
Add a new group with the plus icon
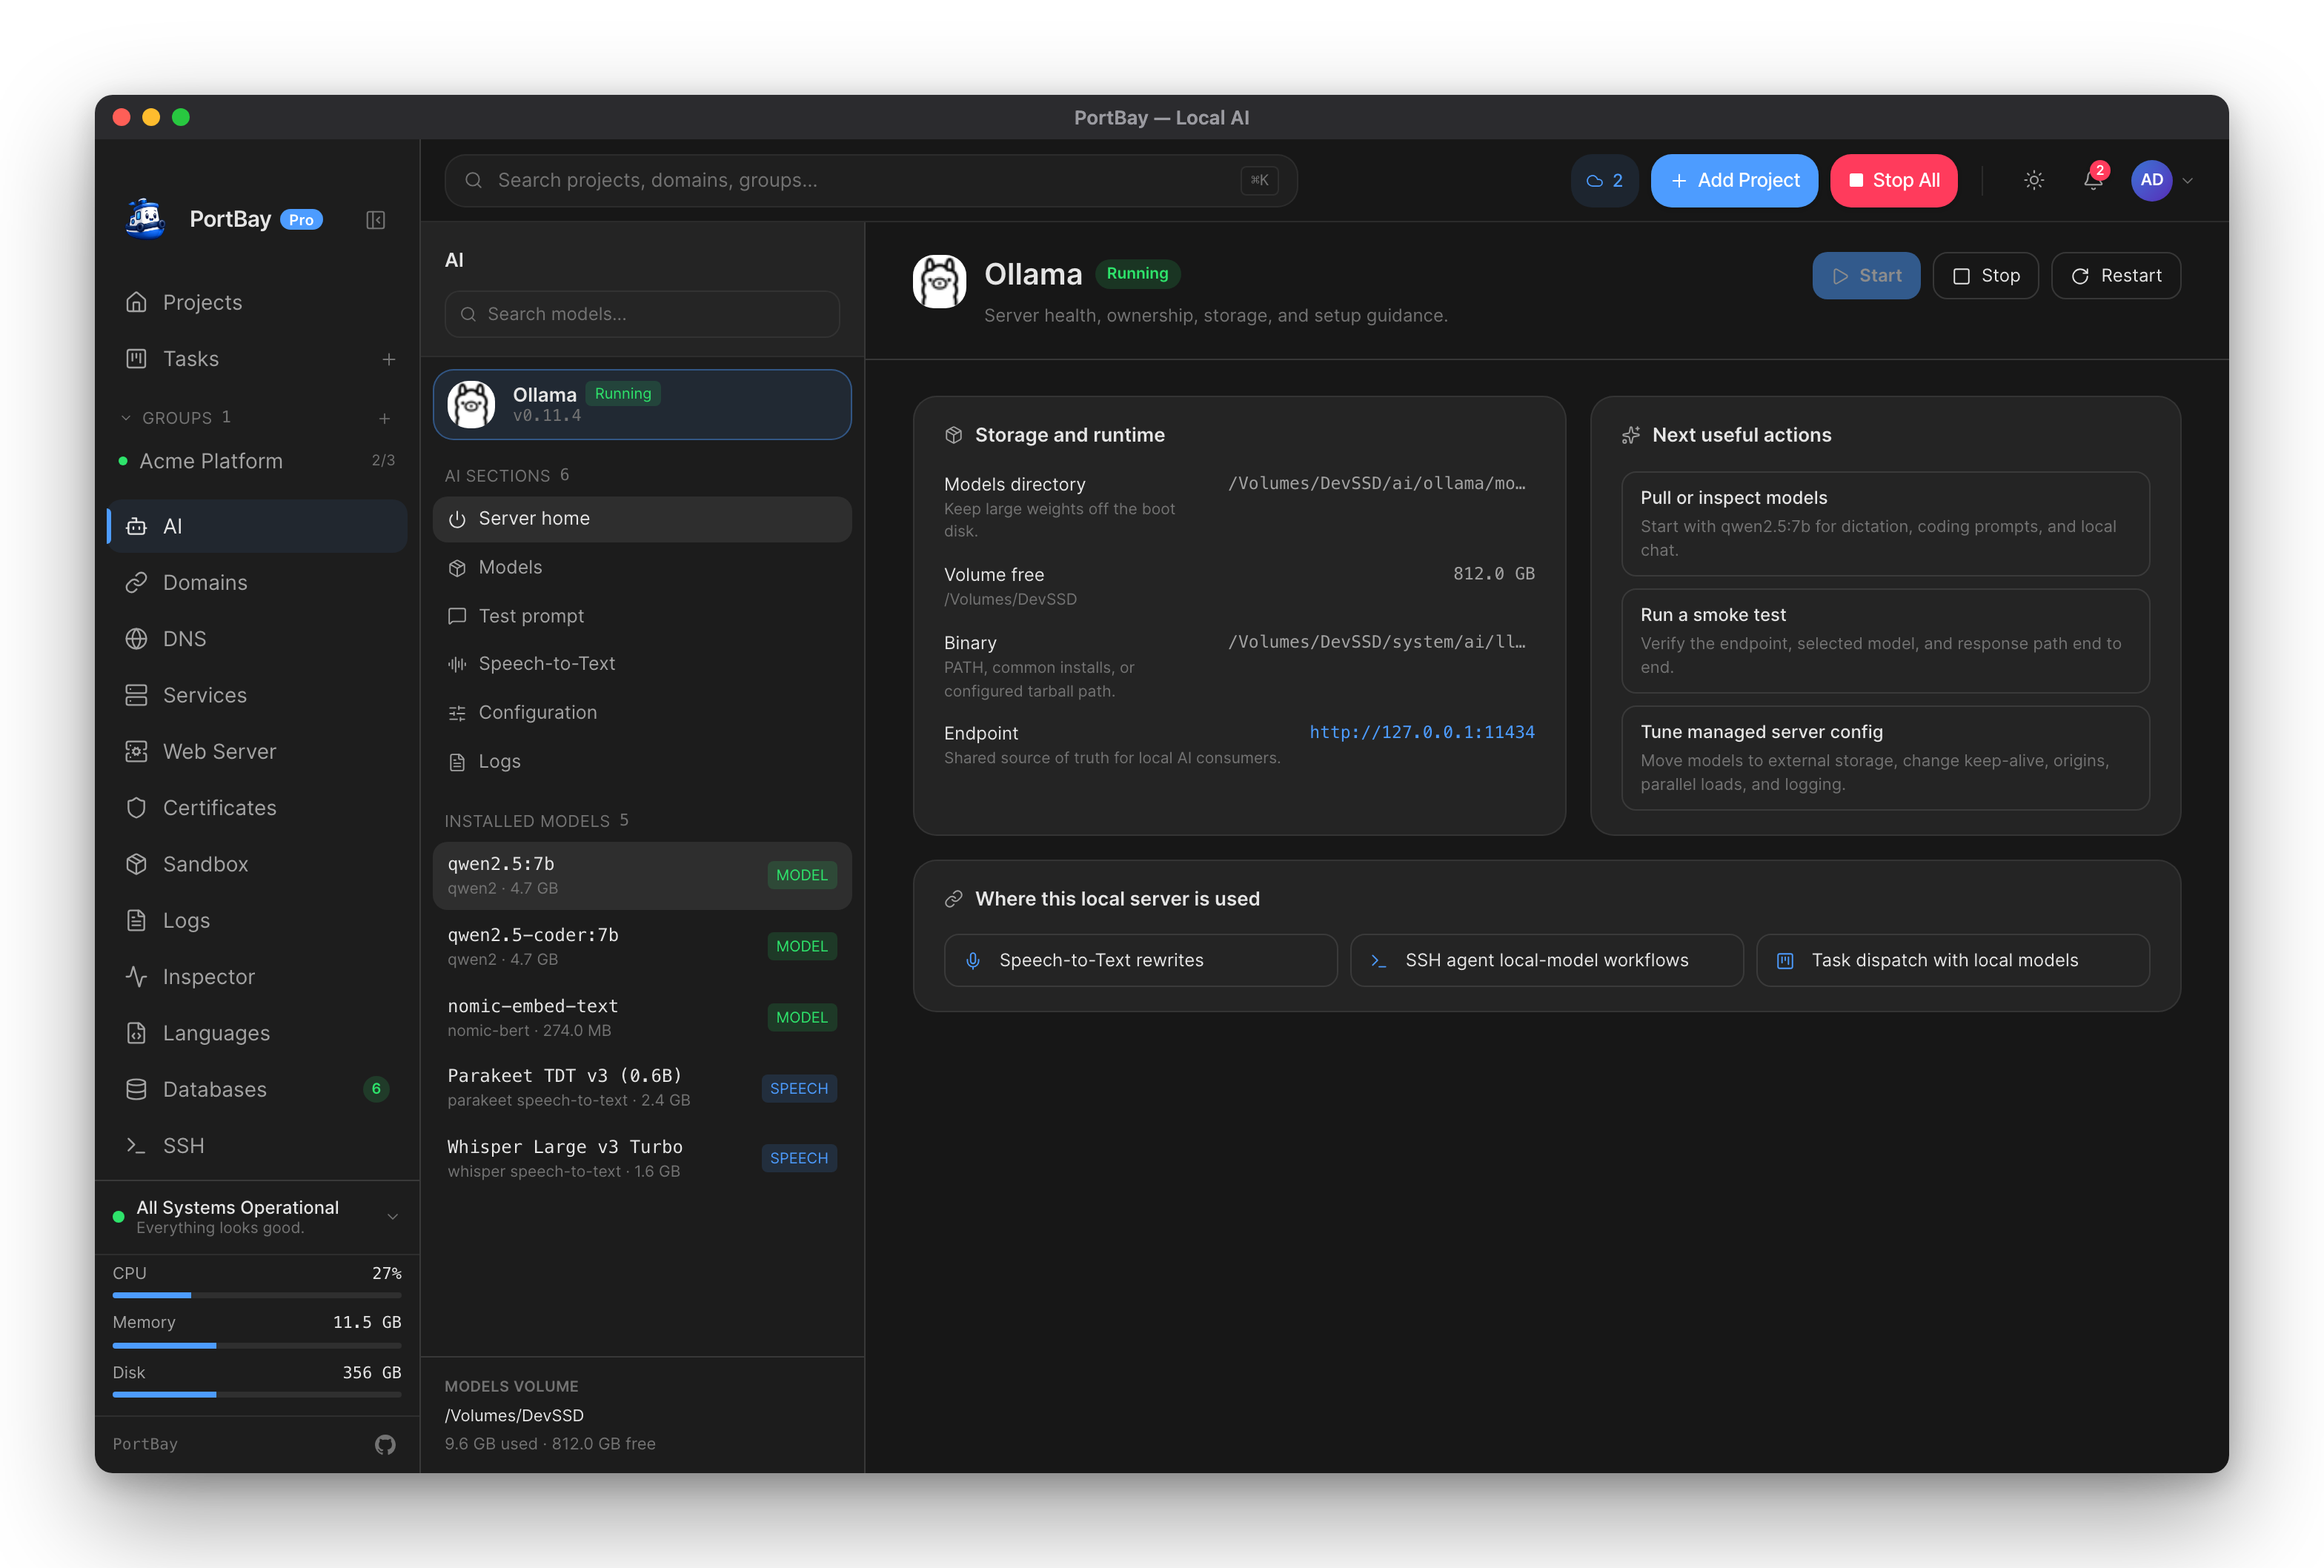point(385,418)
